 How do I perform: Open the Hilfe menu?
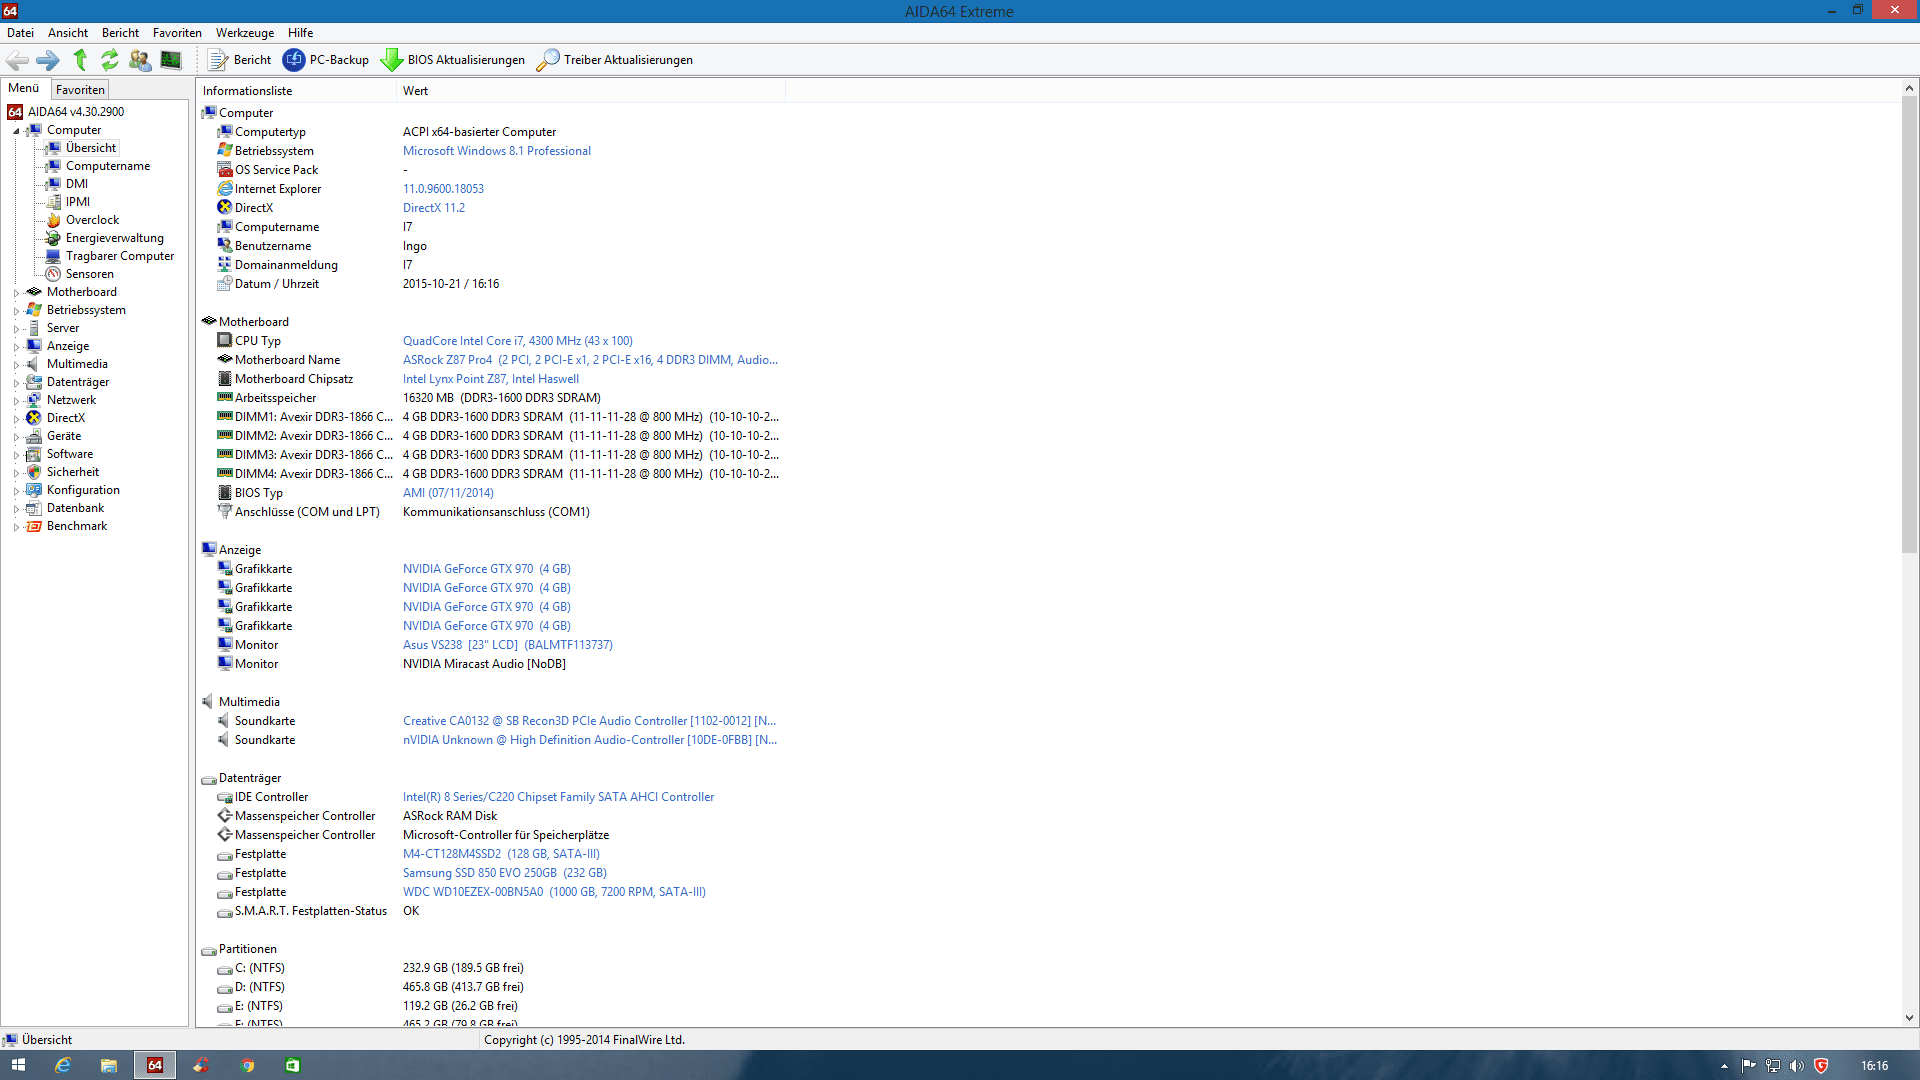pos(301,33)
